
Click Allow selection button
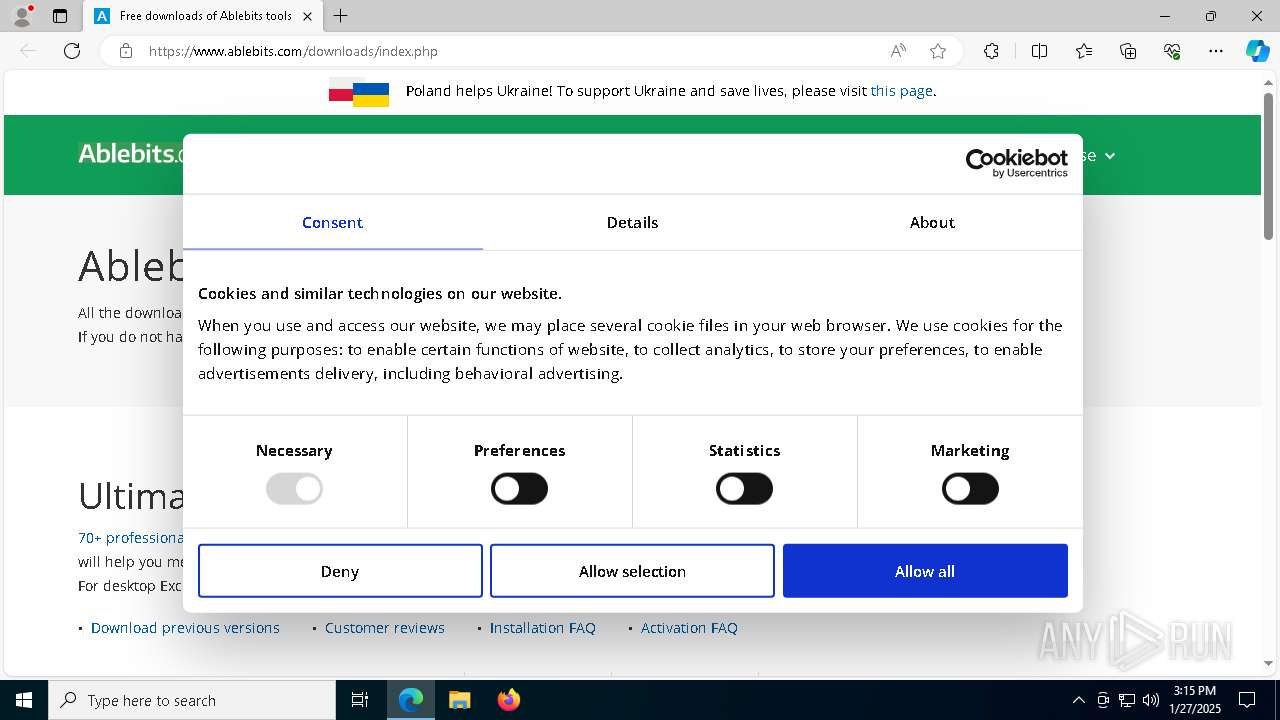point(632,571)
